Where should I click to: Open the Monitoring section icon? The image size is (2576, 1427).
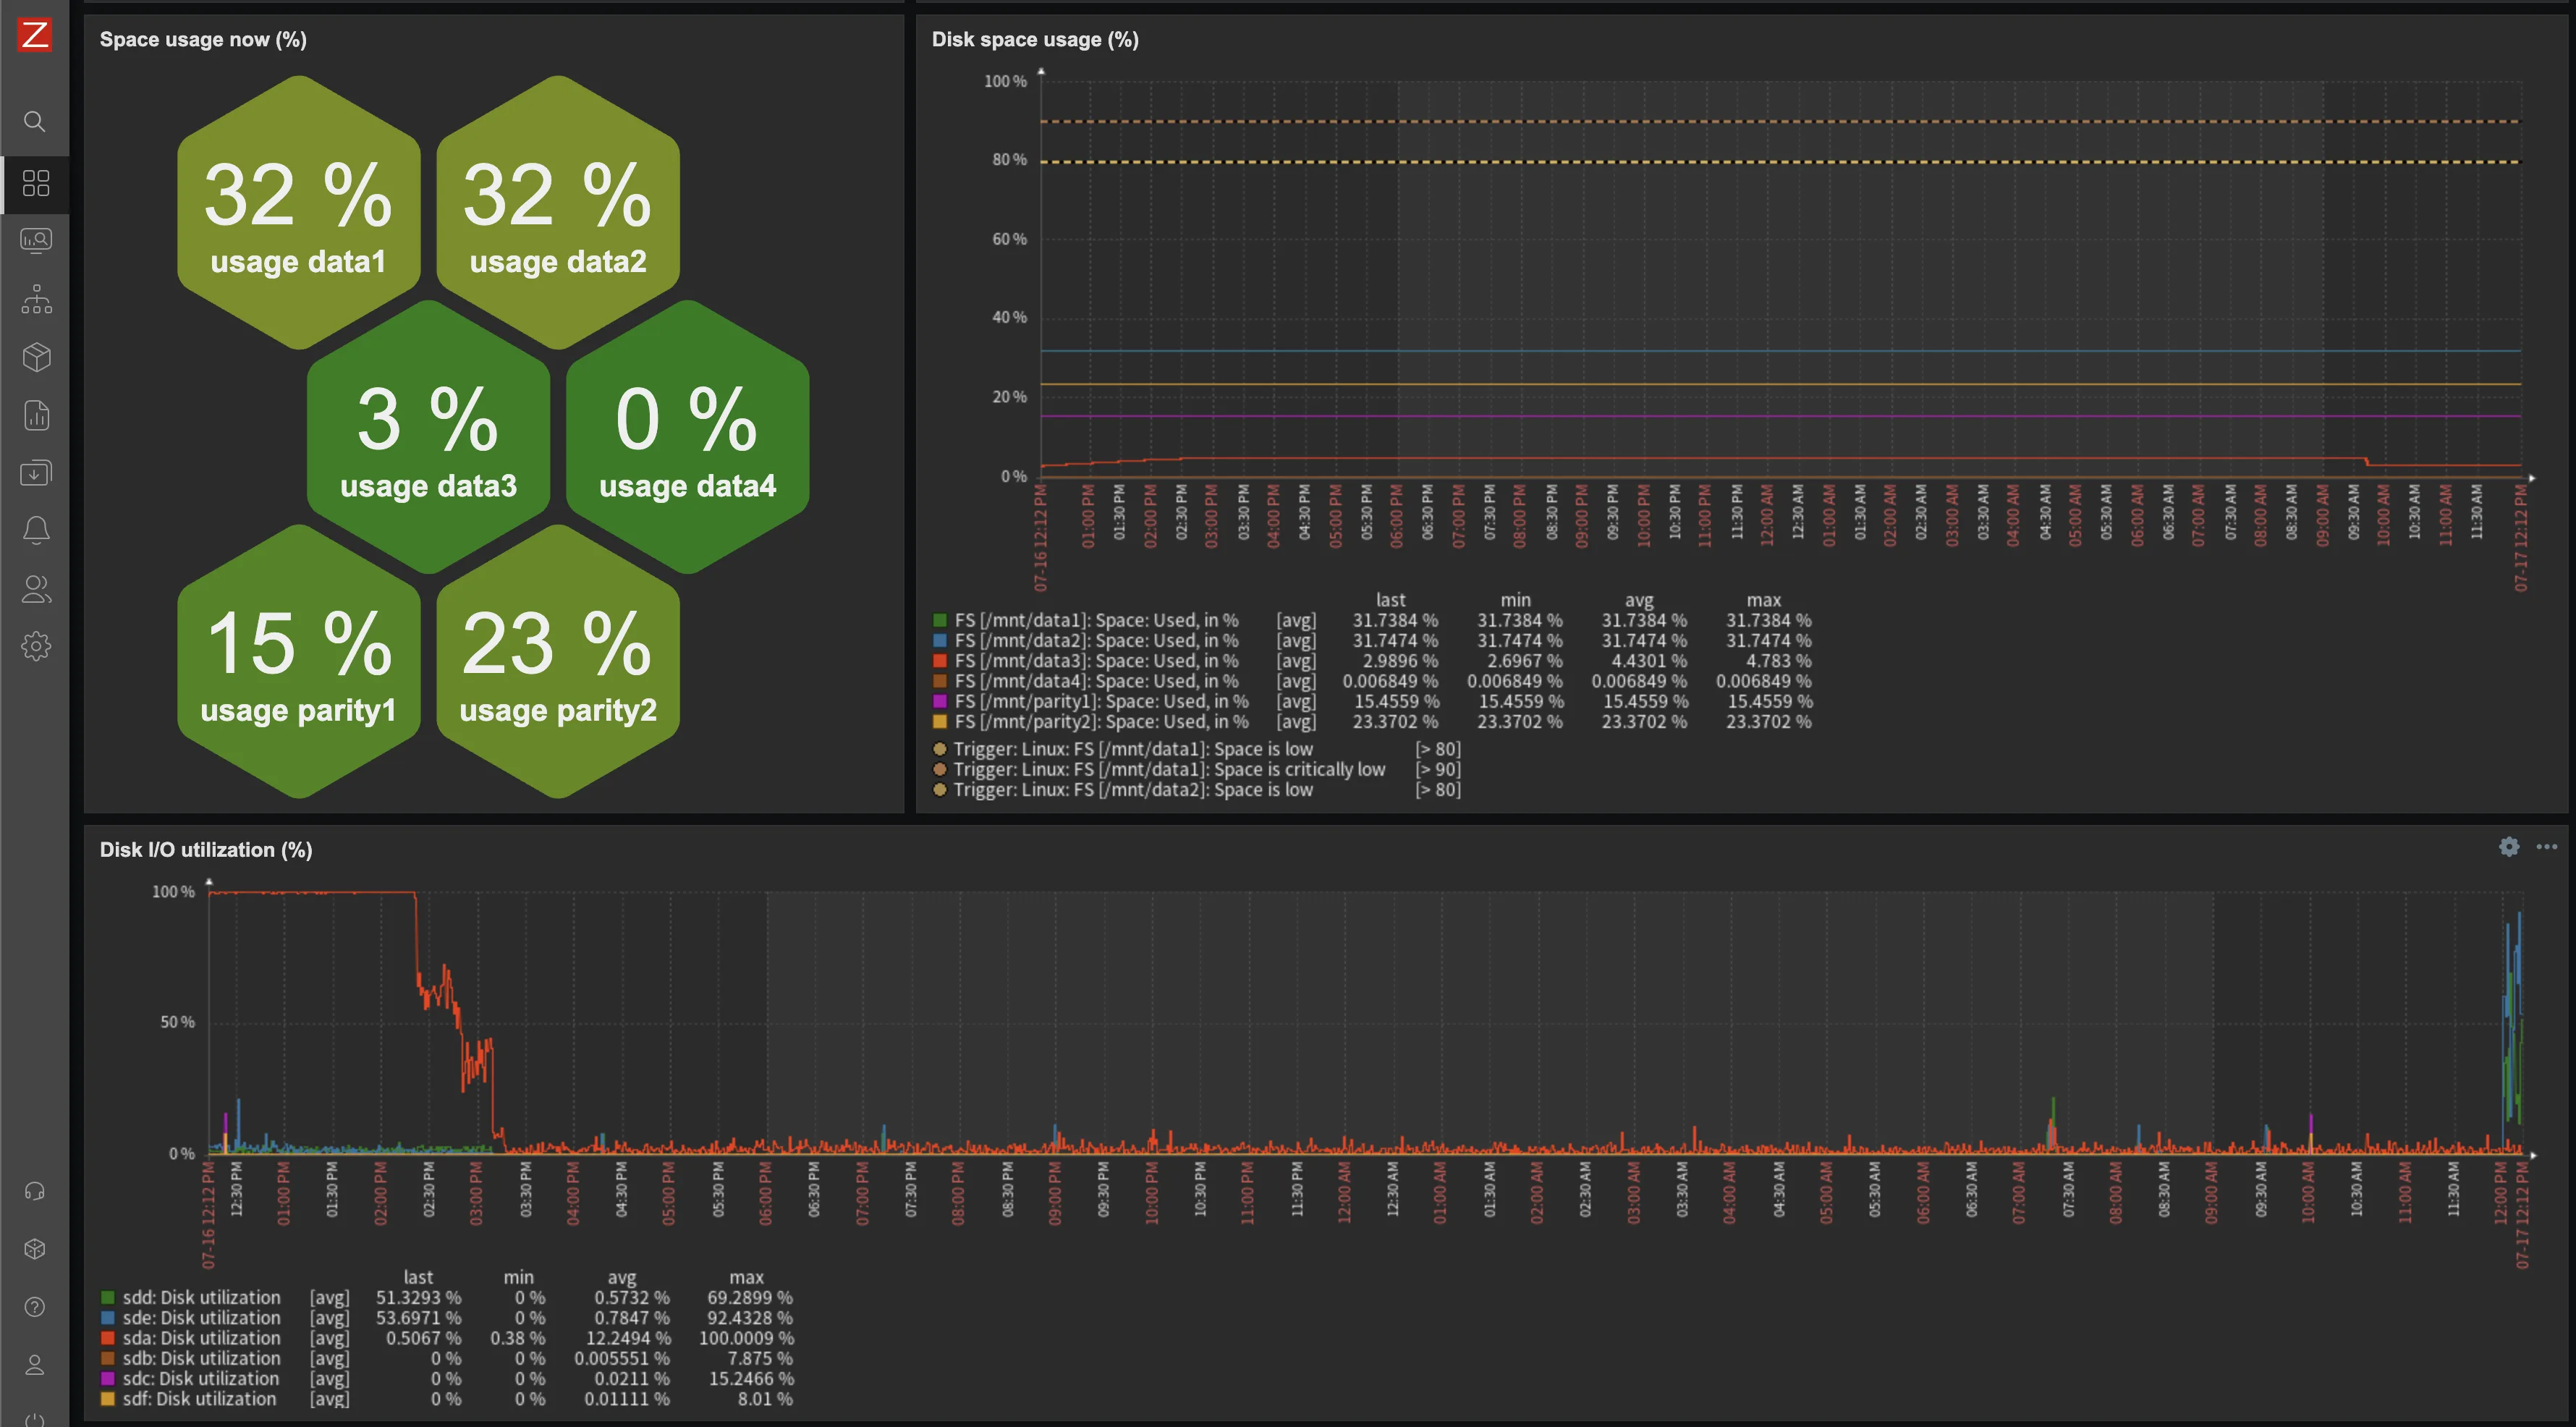[36, 241]
